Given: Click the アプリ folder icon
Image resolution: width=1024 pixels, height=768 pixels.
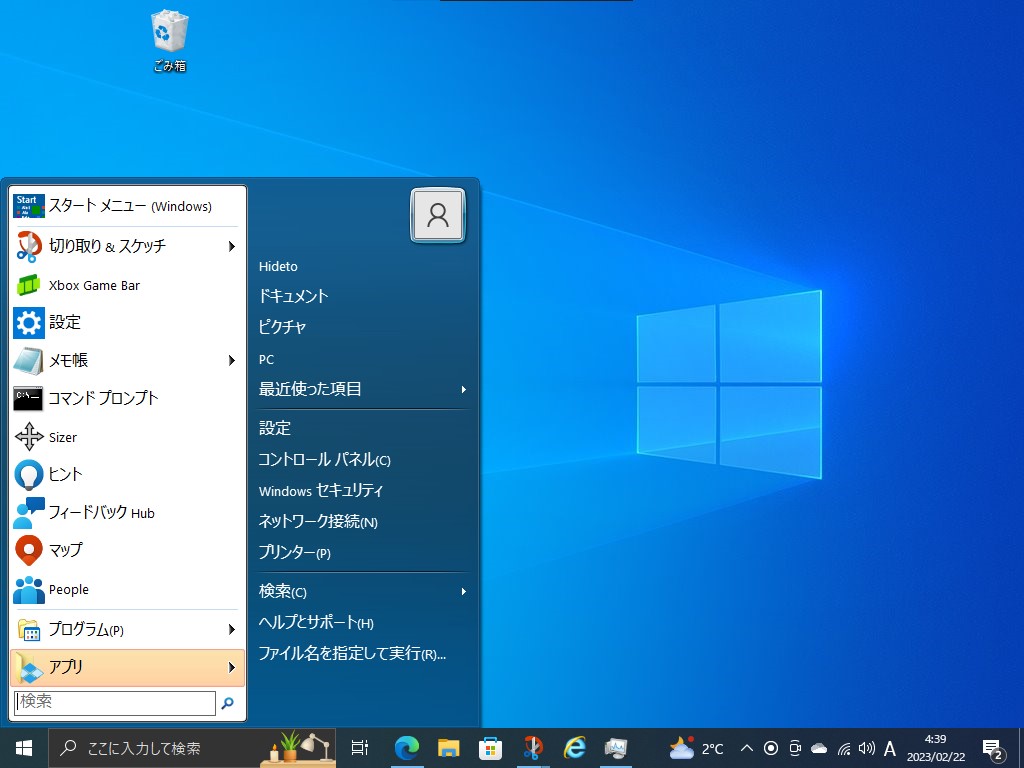Looking at the screenshot, I should 29,667.
